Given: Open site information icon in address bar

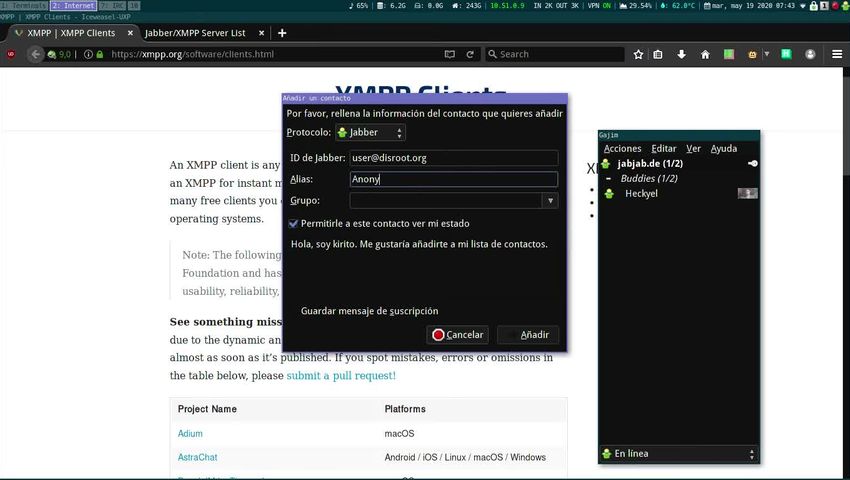Looking at the screenshot, I should pyautogui.click(x=88, y=54).
